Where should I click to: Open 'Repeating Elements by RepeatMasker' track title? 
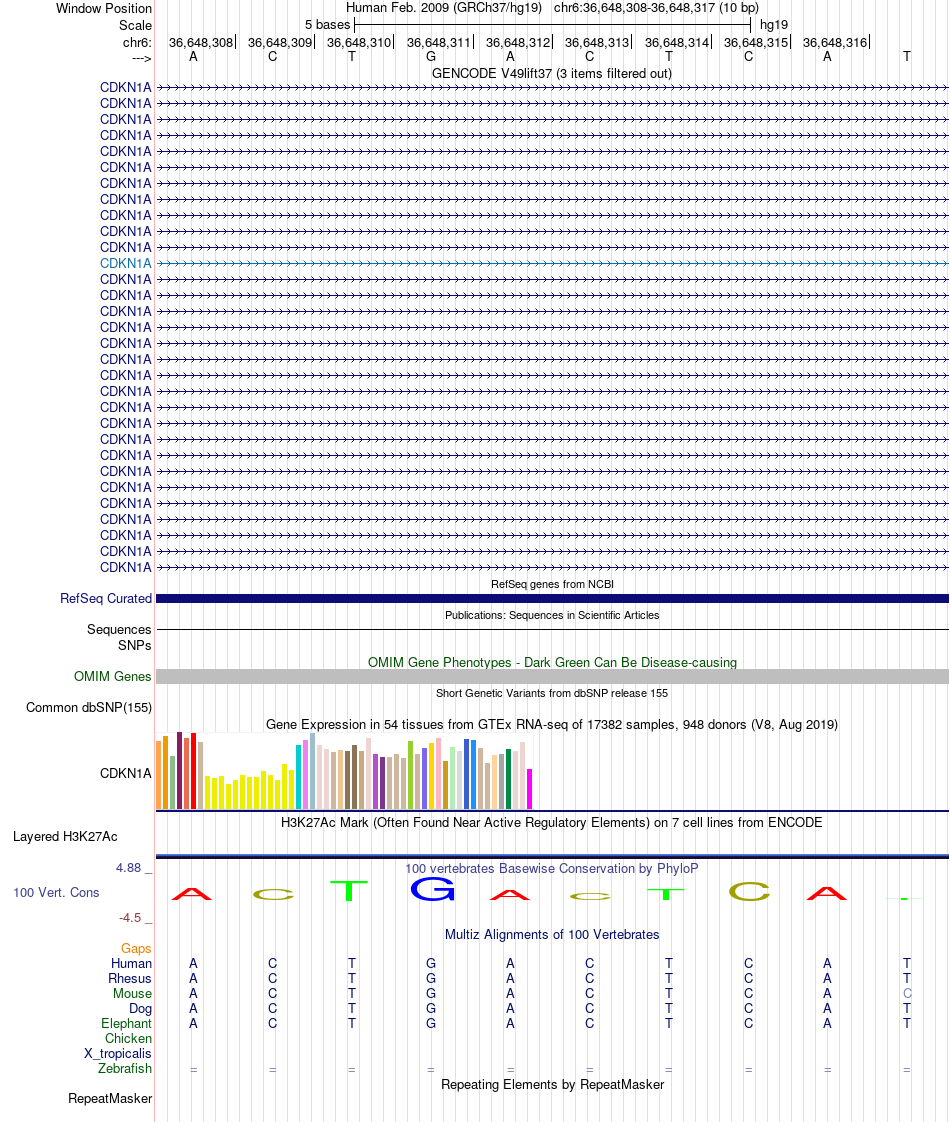pos(552,1084)
